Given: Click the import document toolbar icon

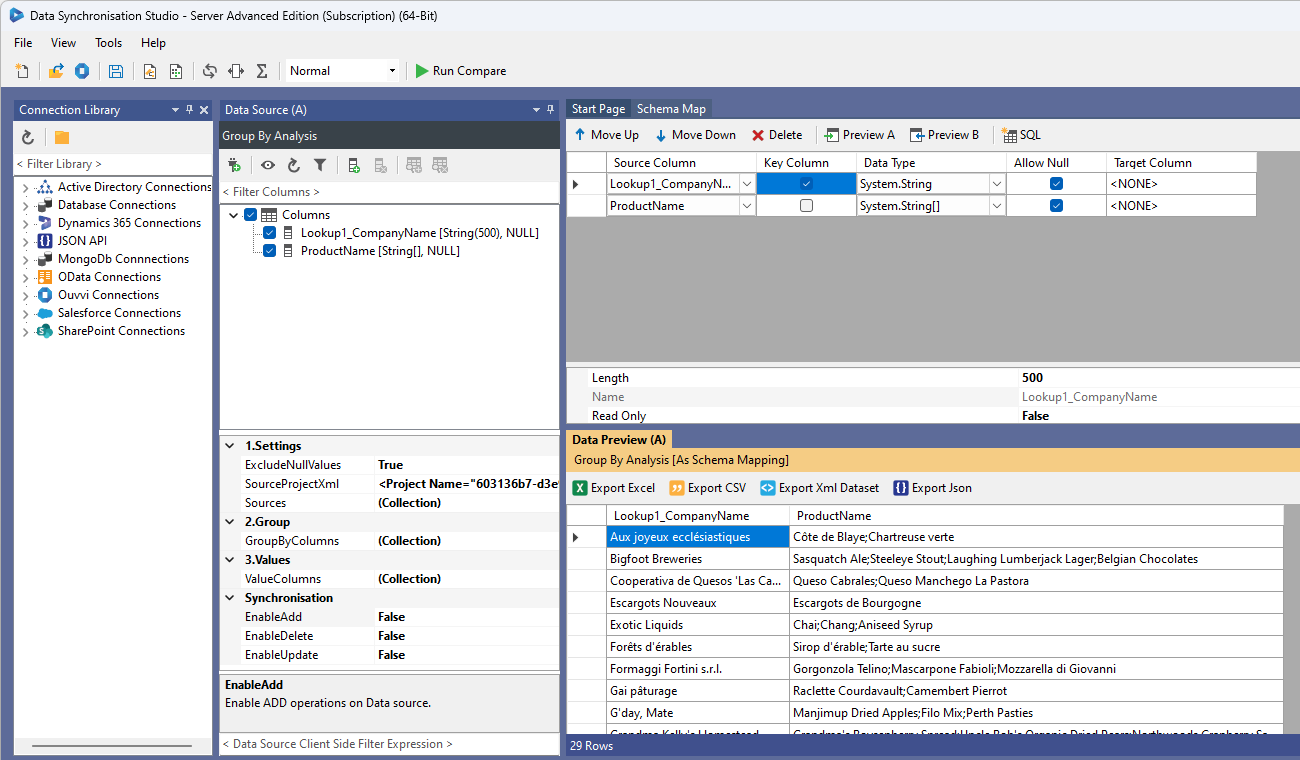Looking at the screenshot, I should 150,71.
